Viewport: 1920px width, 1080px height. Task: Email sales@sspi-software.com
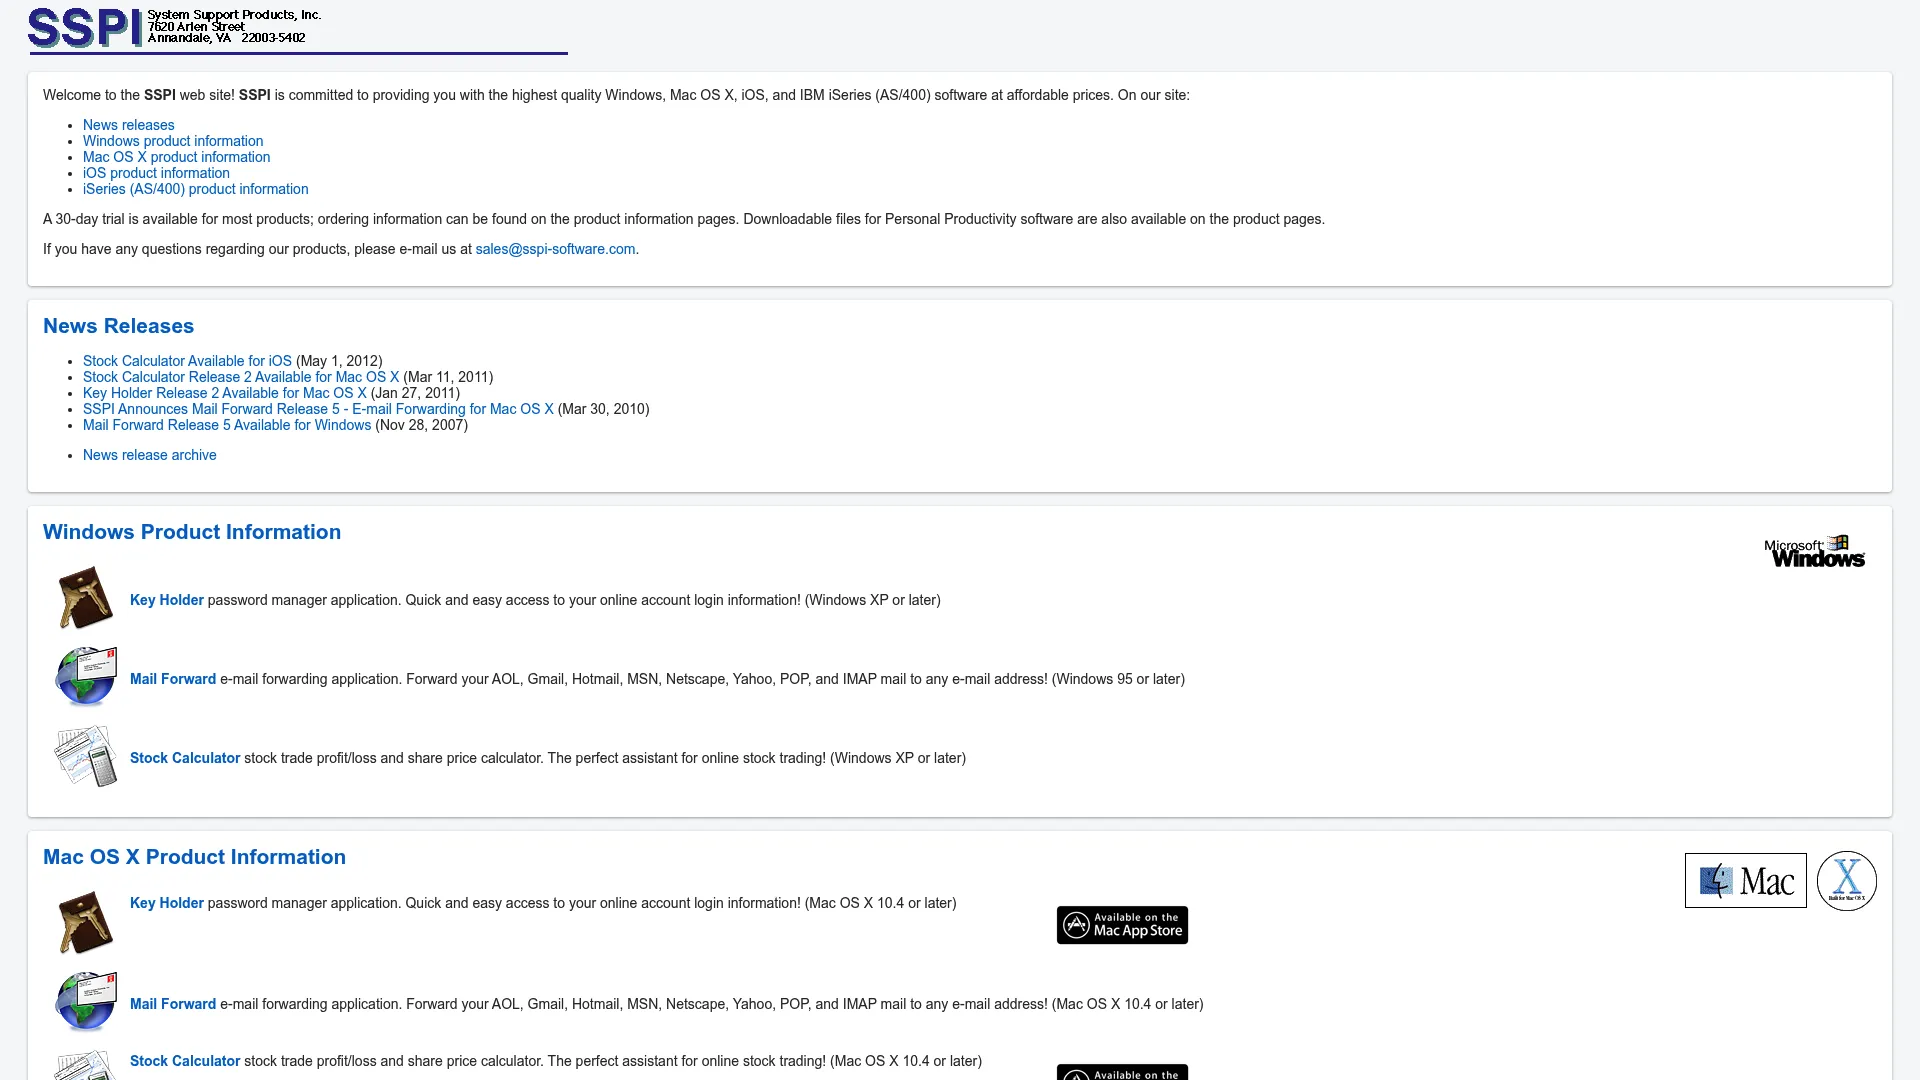tap(555, 249)
